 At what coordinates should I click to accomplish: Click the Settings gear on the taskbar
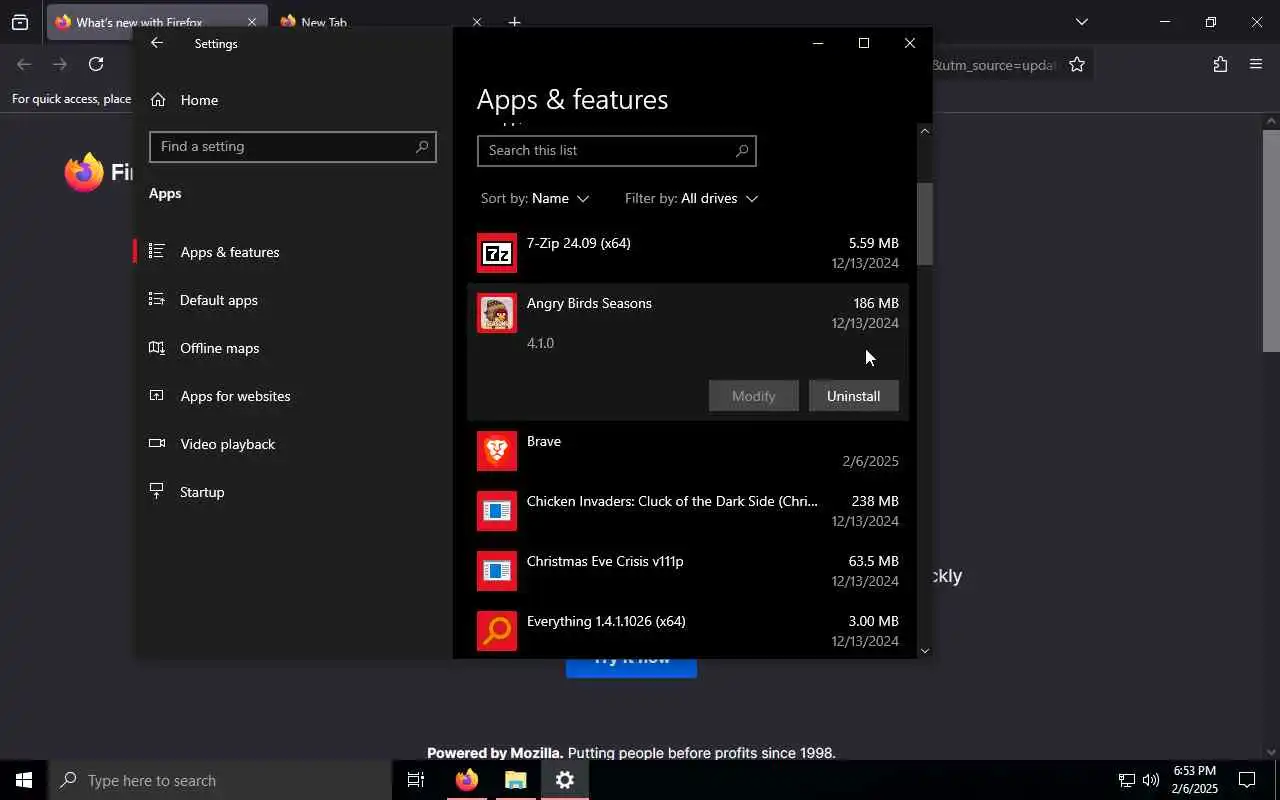565,780
